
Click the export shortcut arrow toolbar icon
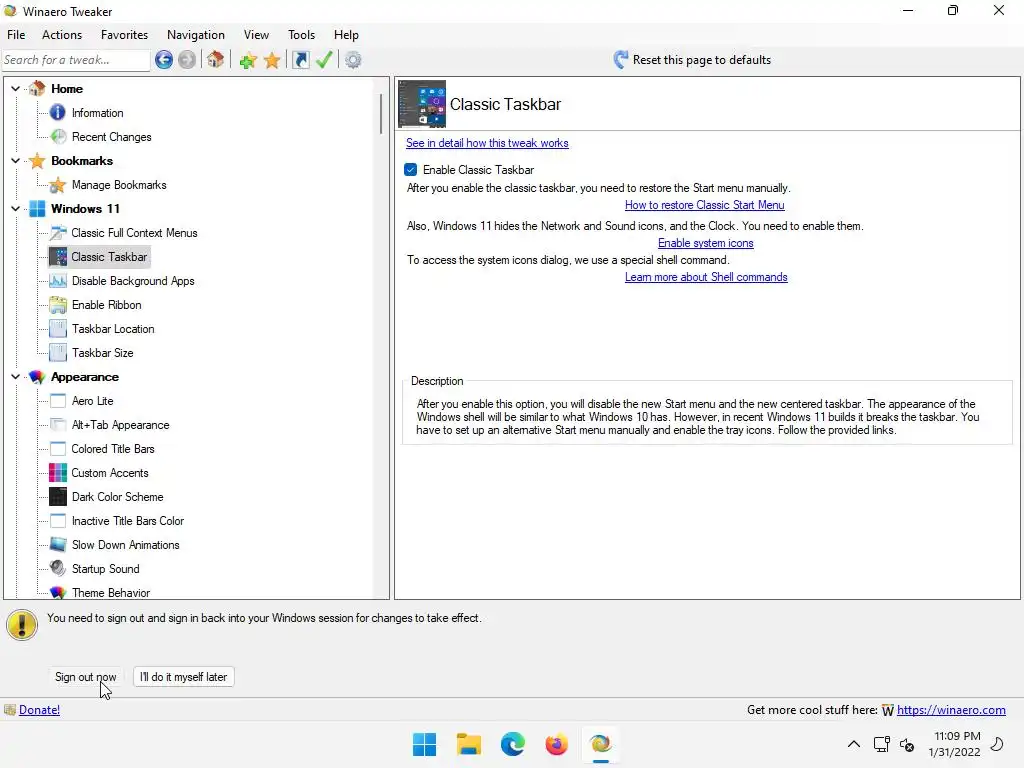(x=300, y=60)
